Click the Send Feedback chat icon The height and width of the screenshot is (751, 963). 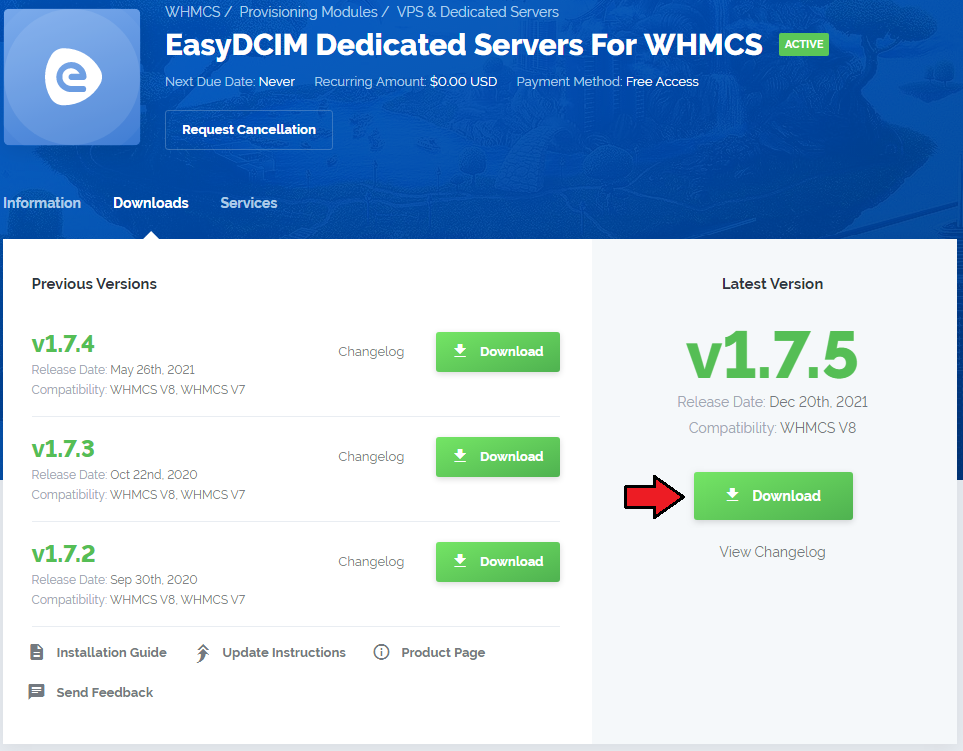[36, 692]
